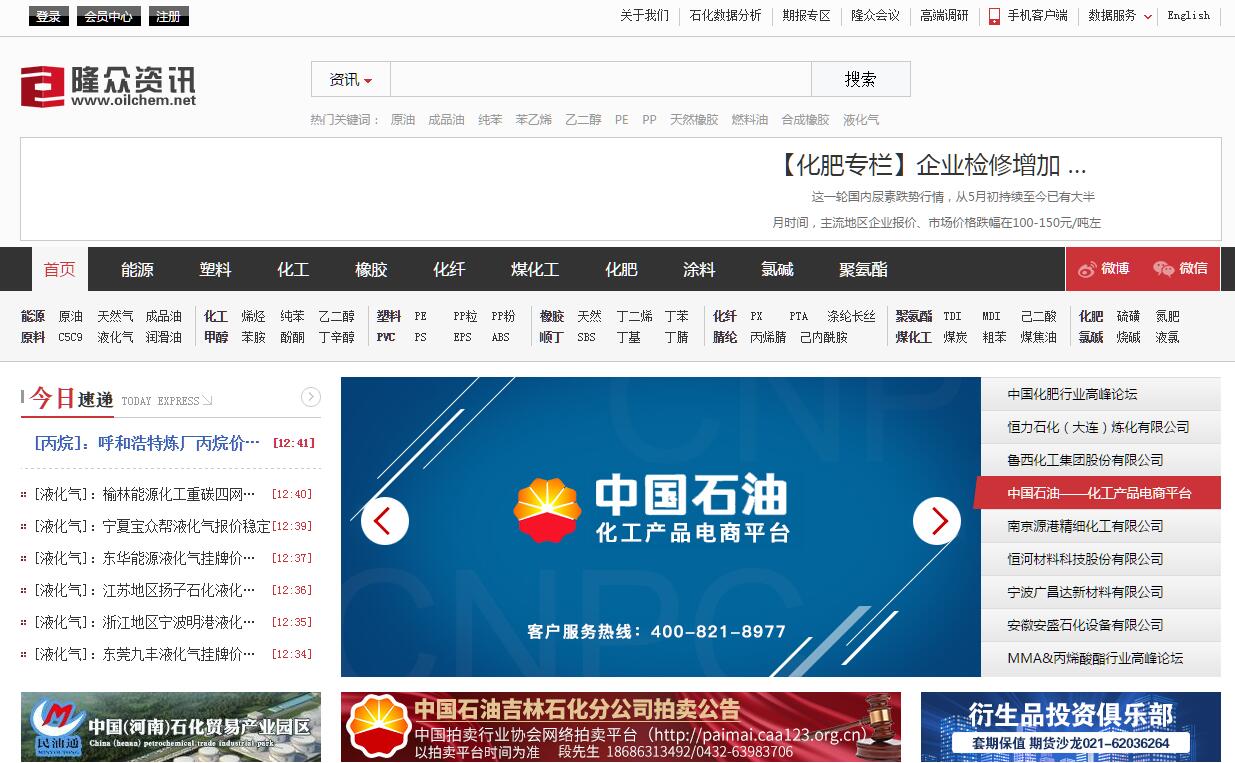Select the 首页 home tab
This screenshot has height=763, width=1235.
click(59, 270)
